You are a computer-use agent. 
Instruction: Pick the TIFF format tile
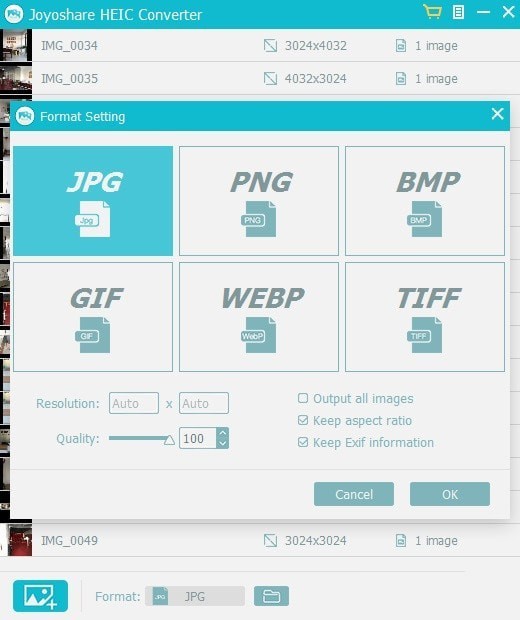pos(425,317)
